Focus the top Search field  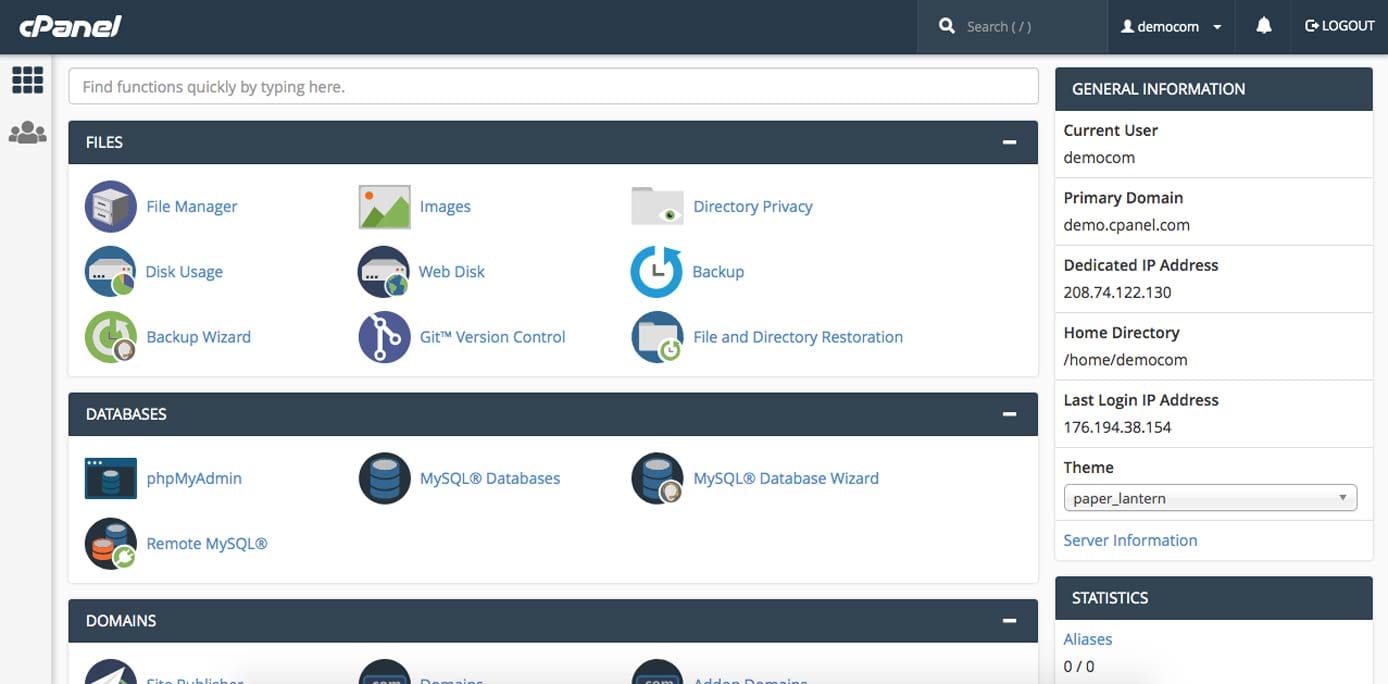[x=1012, y=26]
